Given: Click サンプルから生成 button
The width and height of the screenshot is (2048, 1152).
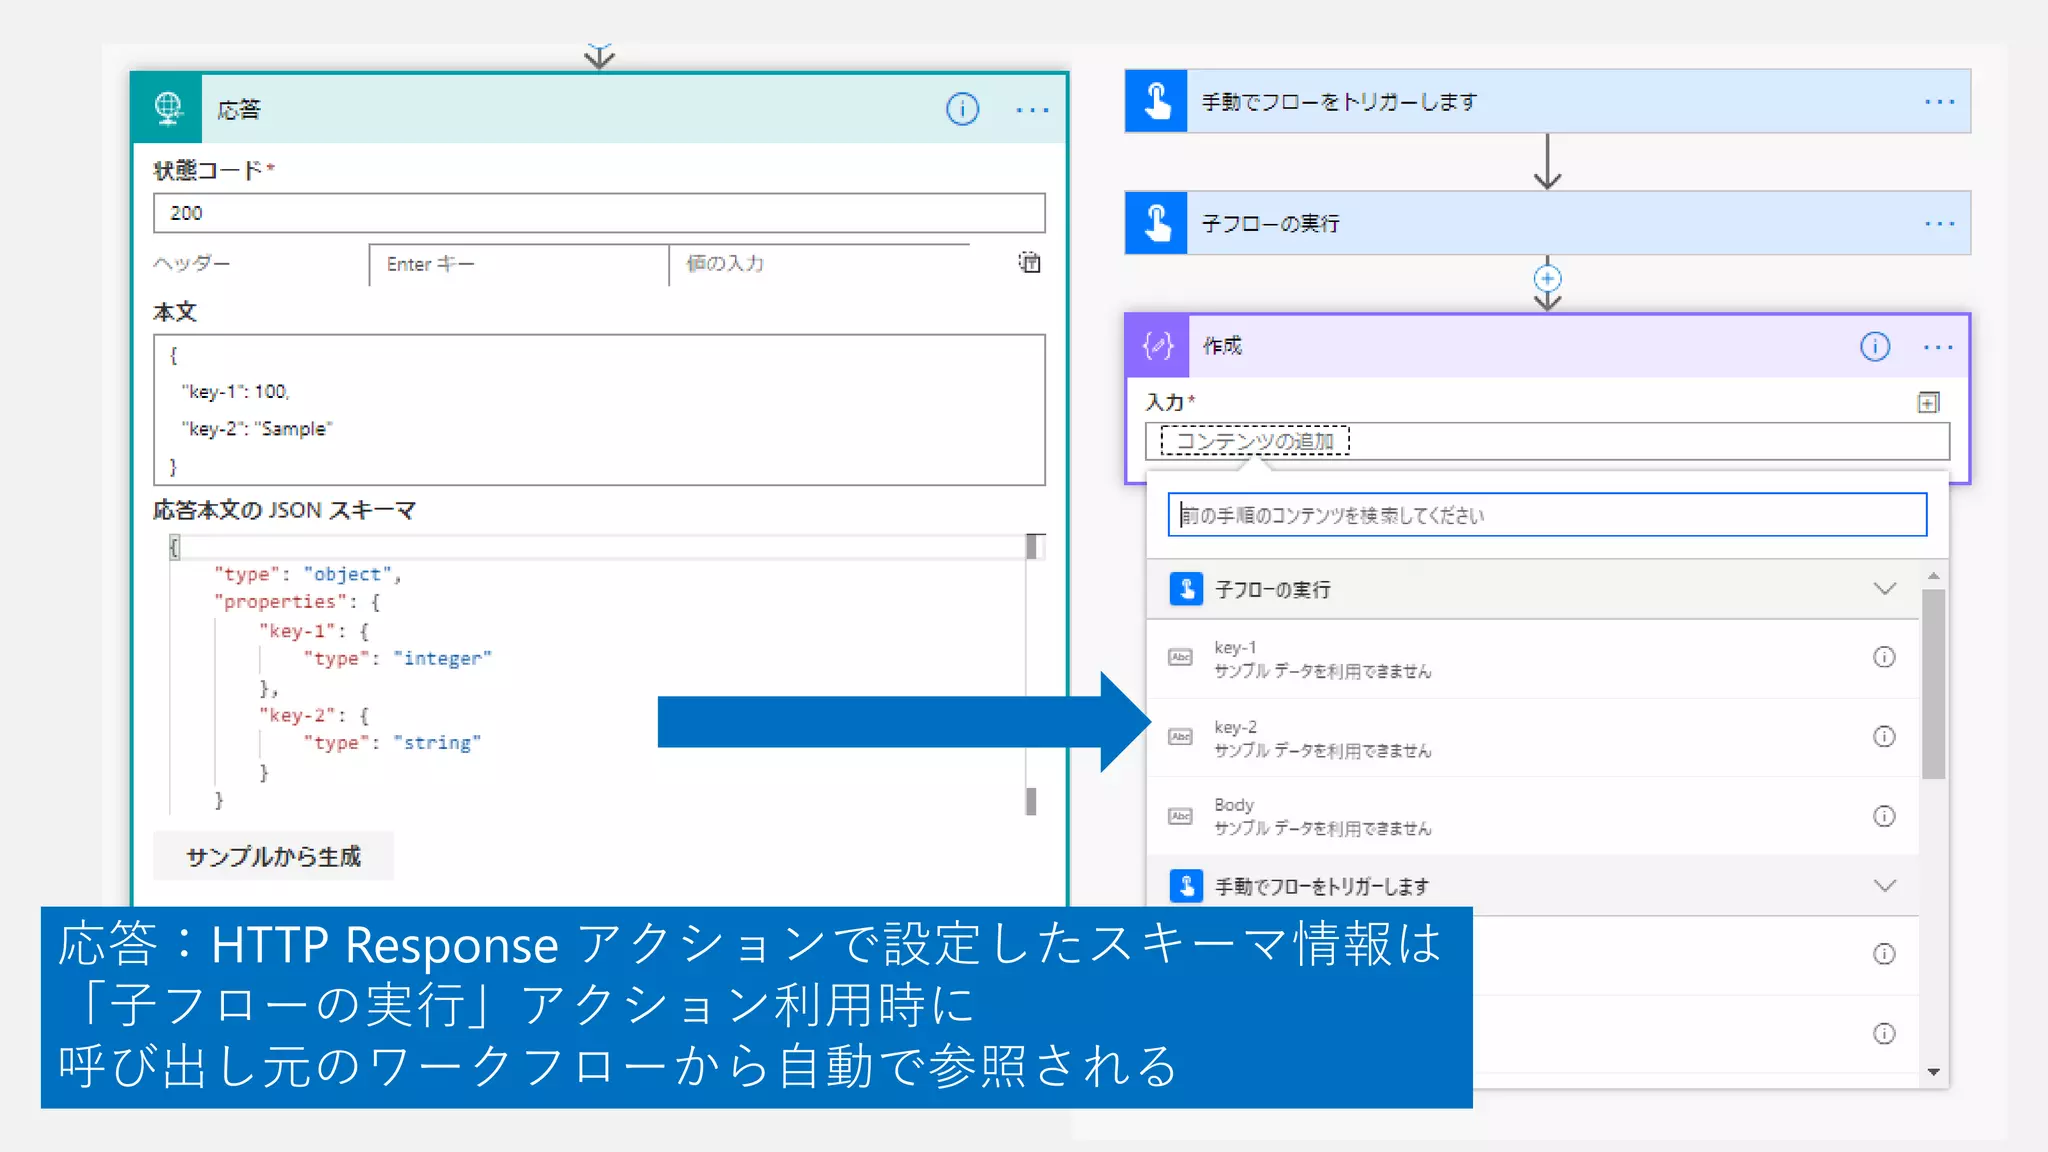Looking at the screenshot, I should (273, 856).
